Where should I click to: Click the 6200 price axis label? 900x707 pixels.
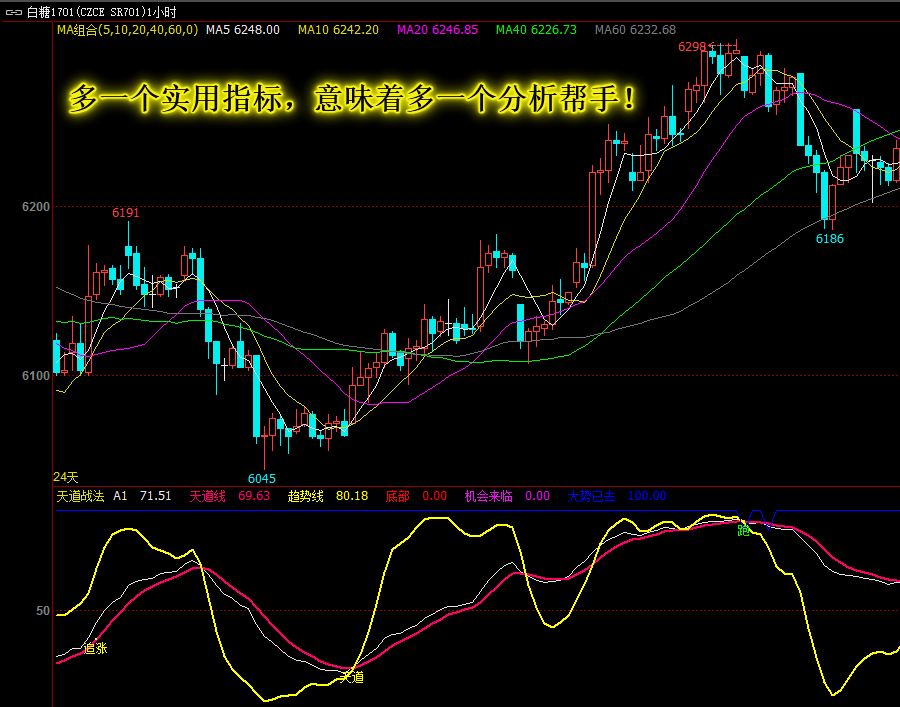point(36,207)
